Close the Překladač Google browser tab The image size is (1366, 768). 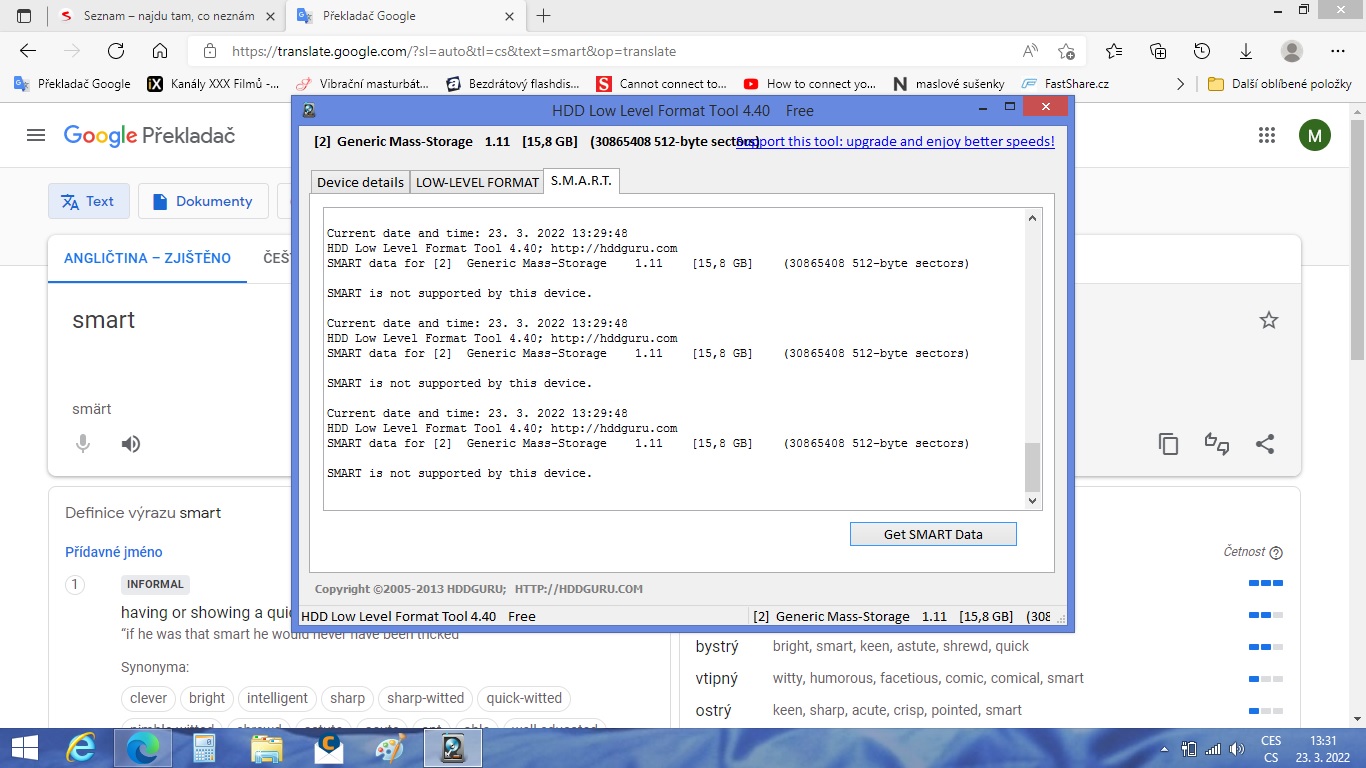click(x=509, y=16)
